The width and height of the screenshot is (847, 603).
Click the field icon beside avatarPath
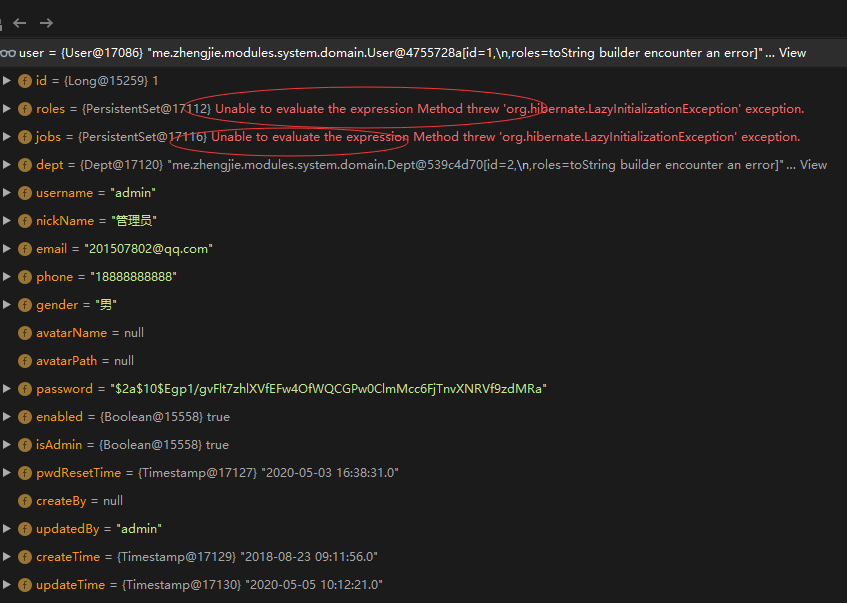25,361
